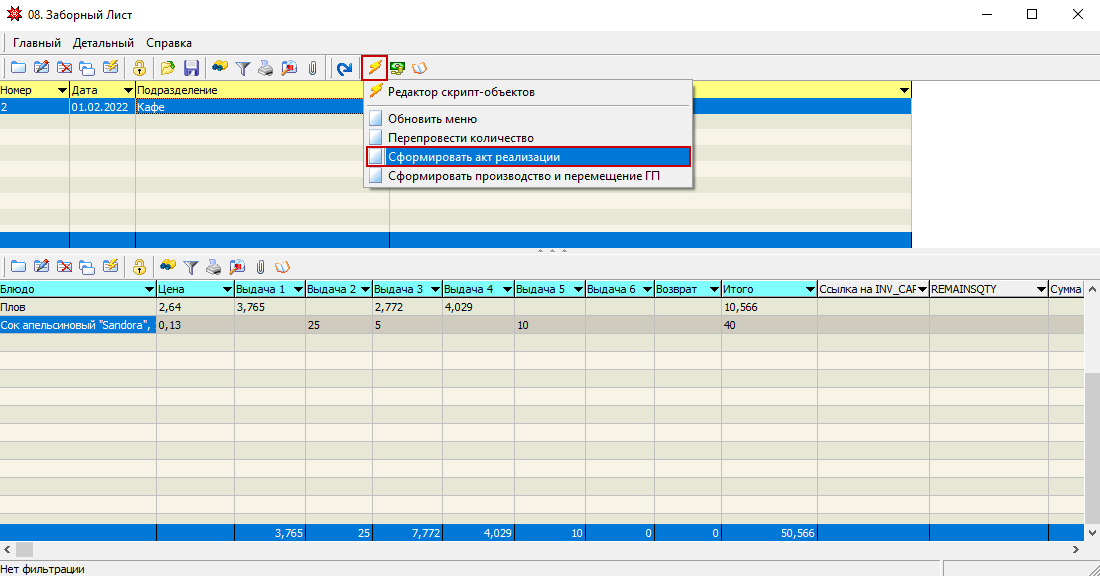Expand the Итого column dropdown arrow
Viewport: 1100px width, 576px height.
click(x=808, y=289)
